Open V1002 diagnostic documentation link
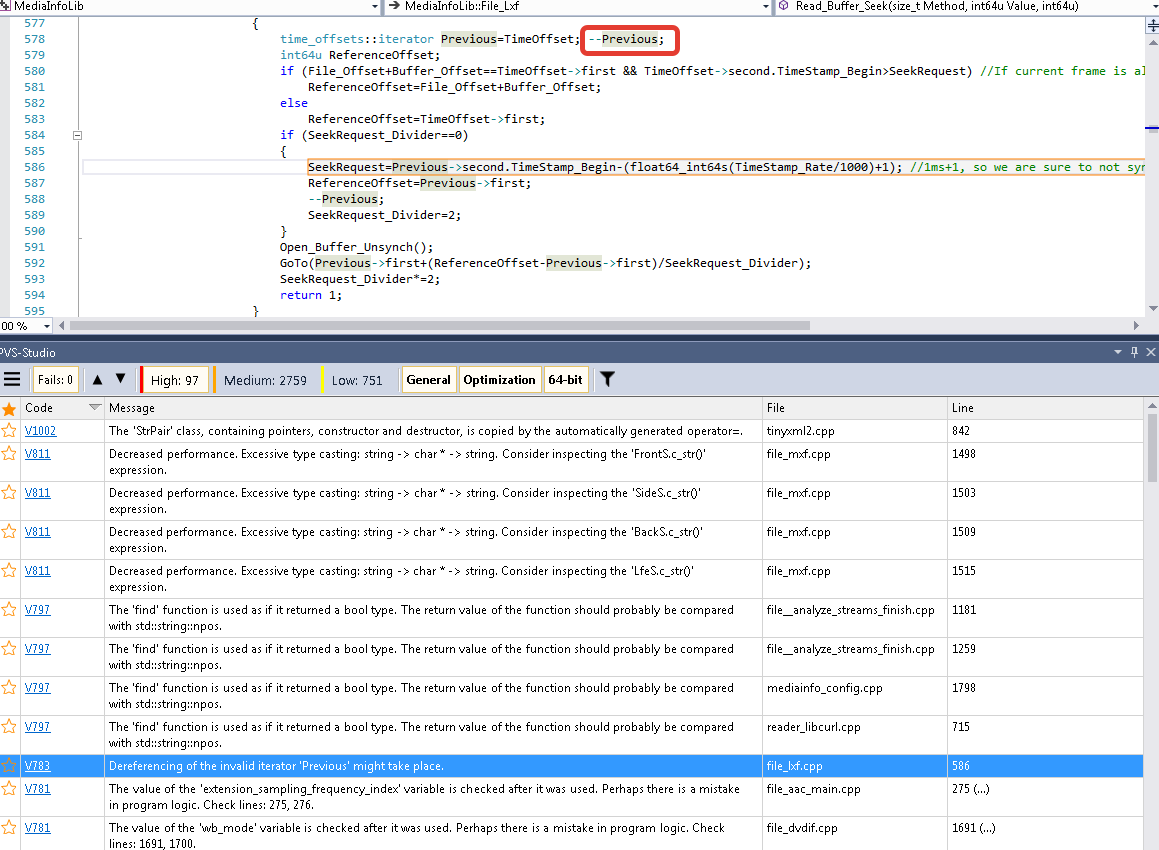Viewport: 1159px width, 850px height. (x=41, y=431)
